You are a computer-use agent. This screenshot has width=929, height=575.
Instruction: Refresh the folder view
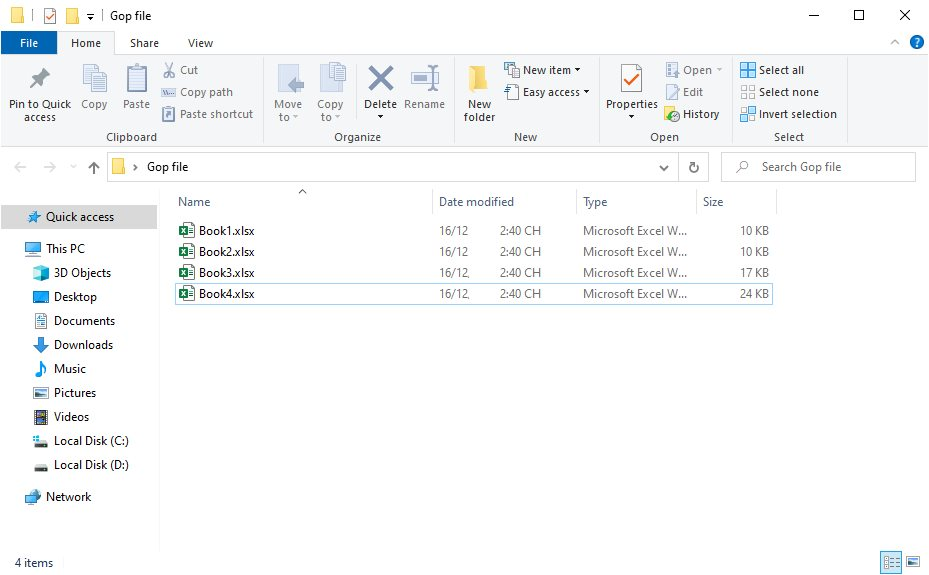[694, 167]
